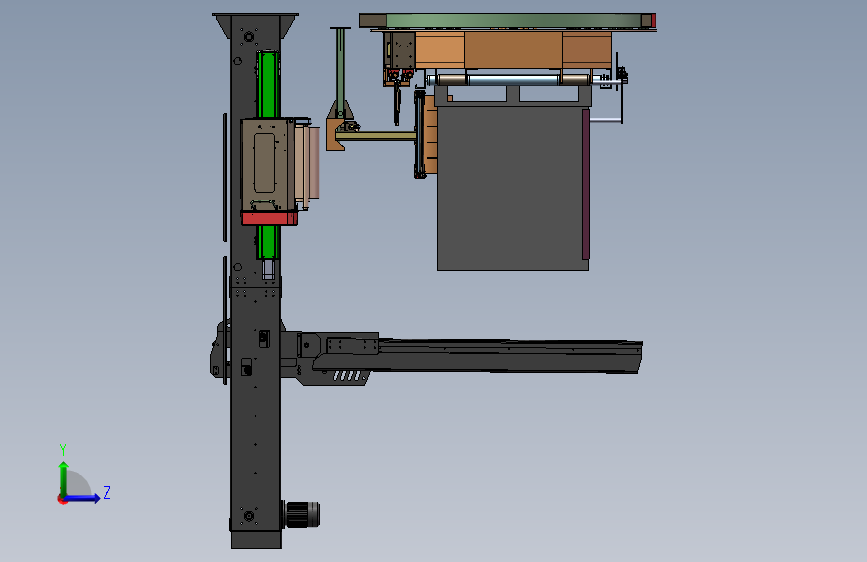Select the red block under the carriage
Image resolution: width=867 pixels, height=562 pixels.
click(x=269, y=218)
